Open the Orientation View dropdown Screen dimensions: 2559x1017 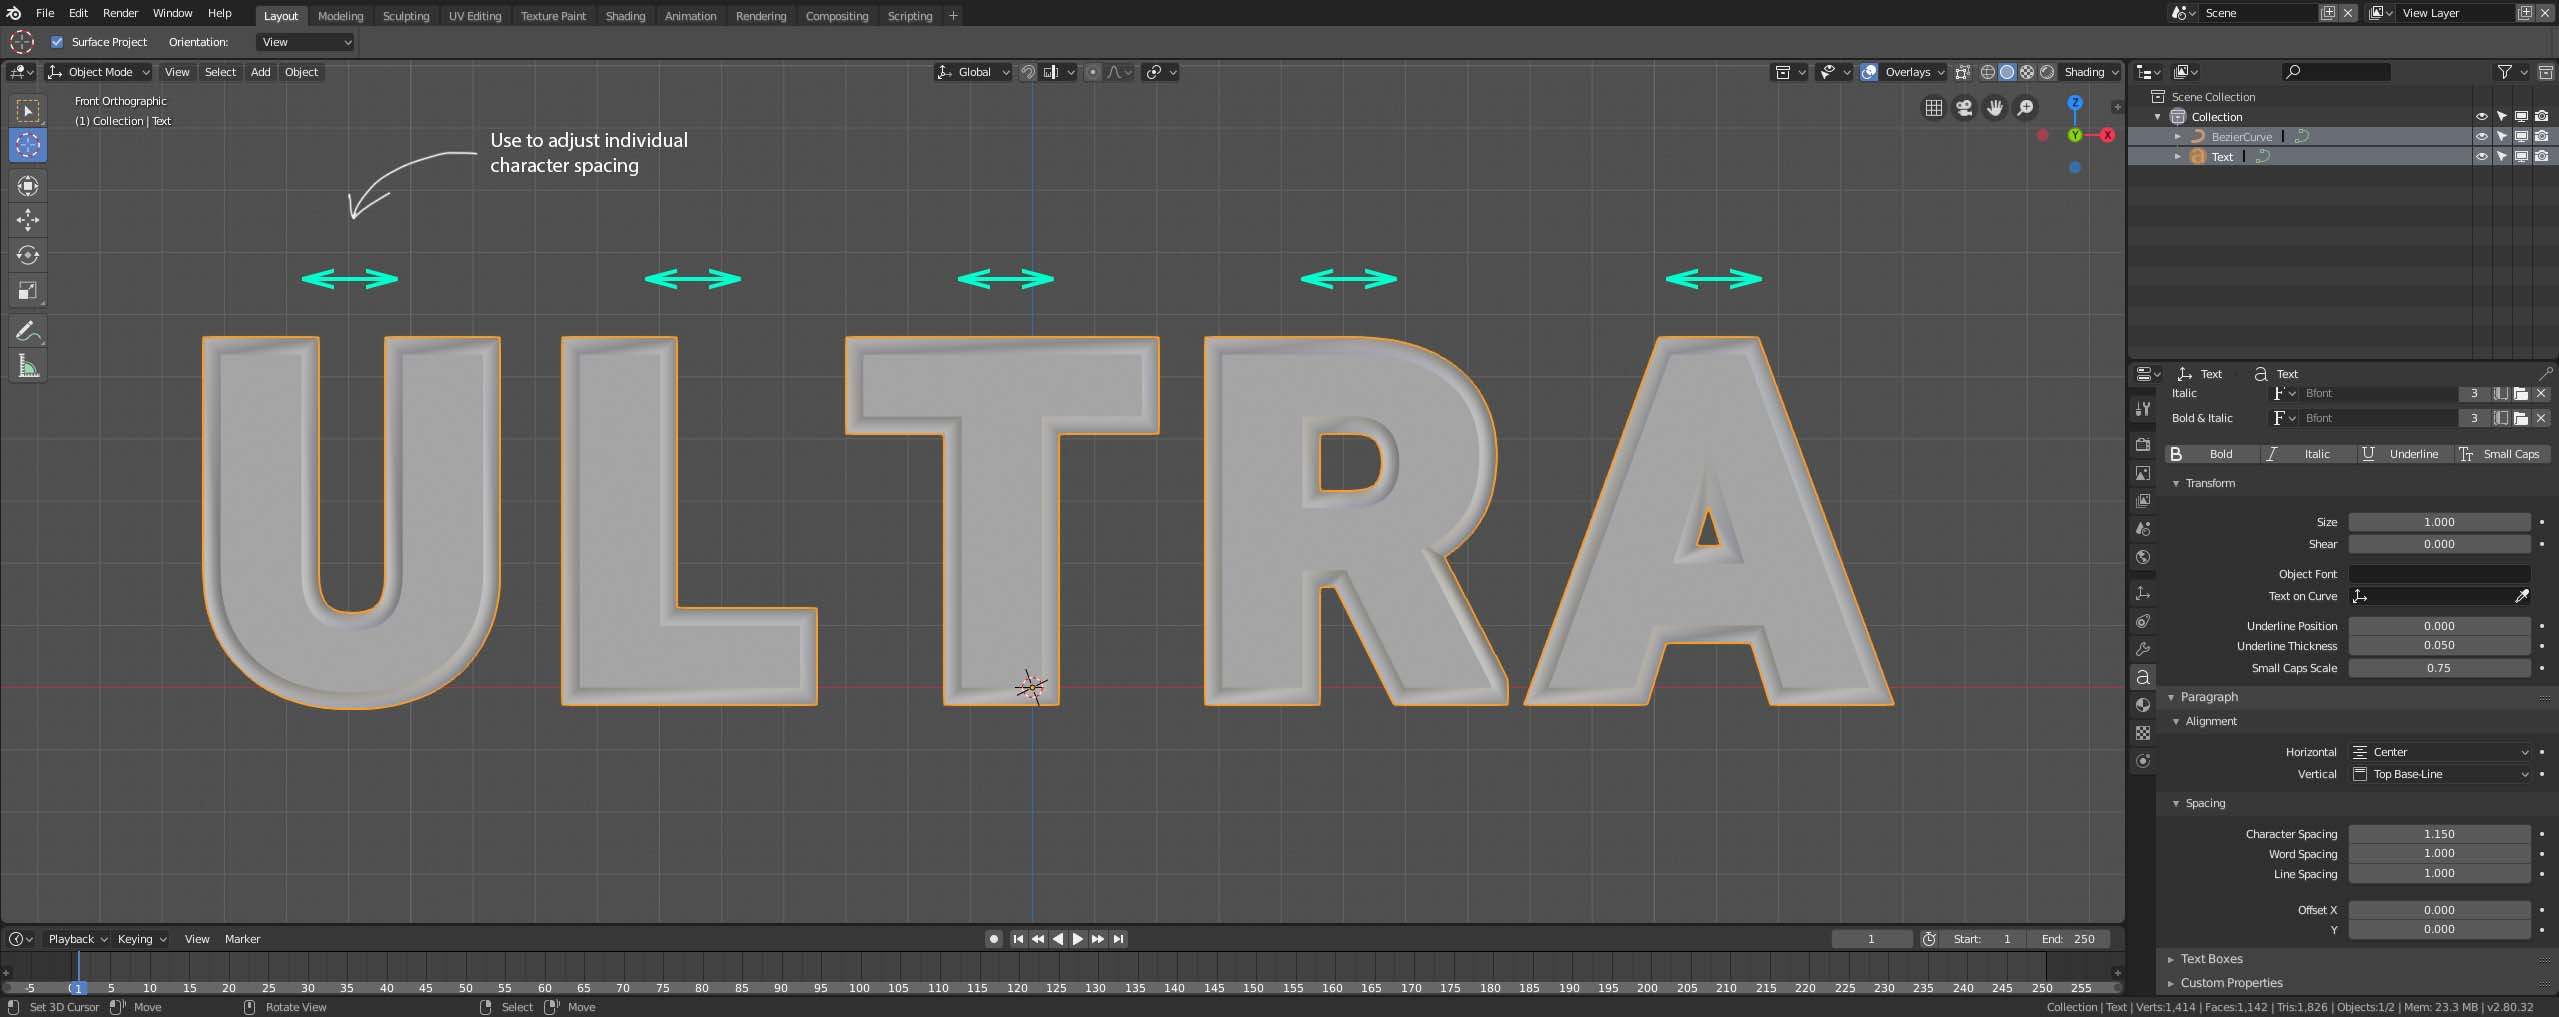(x=305, y=42)
